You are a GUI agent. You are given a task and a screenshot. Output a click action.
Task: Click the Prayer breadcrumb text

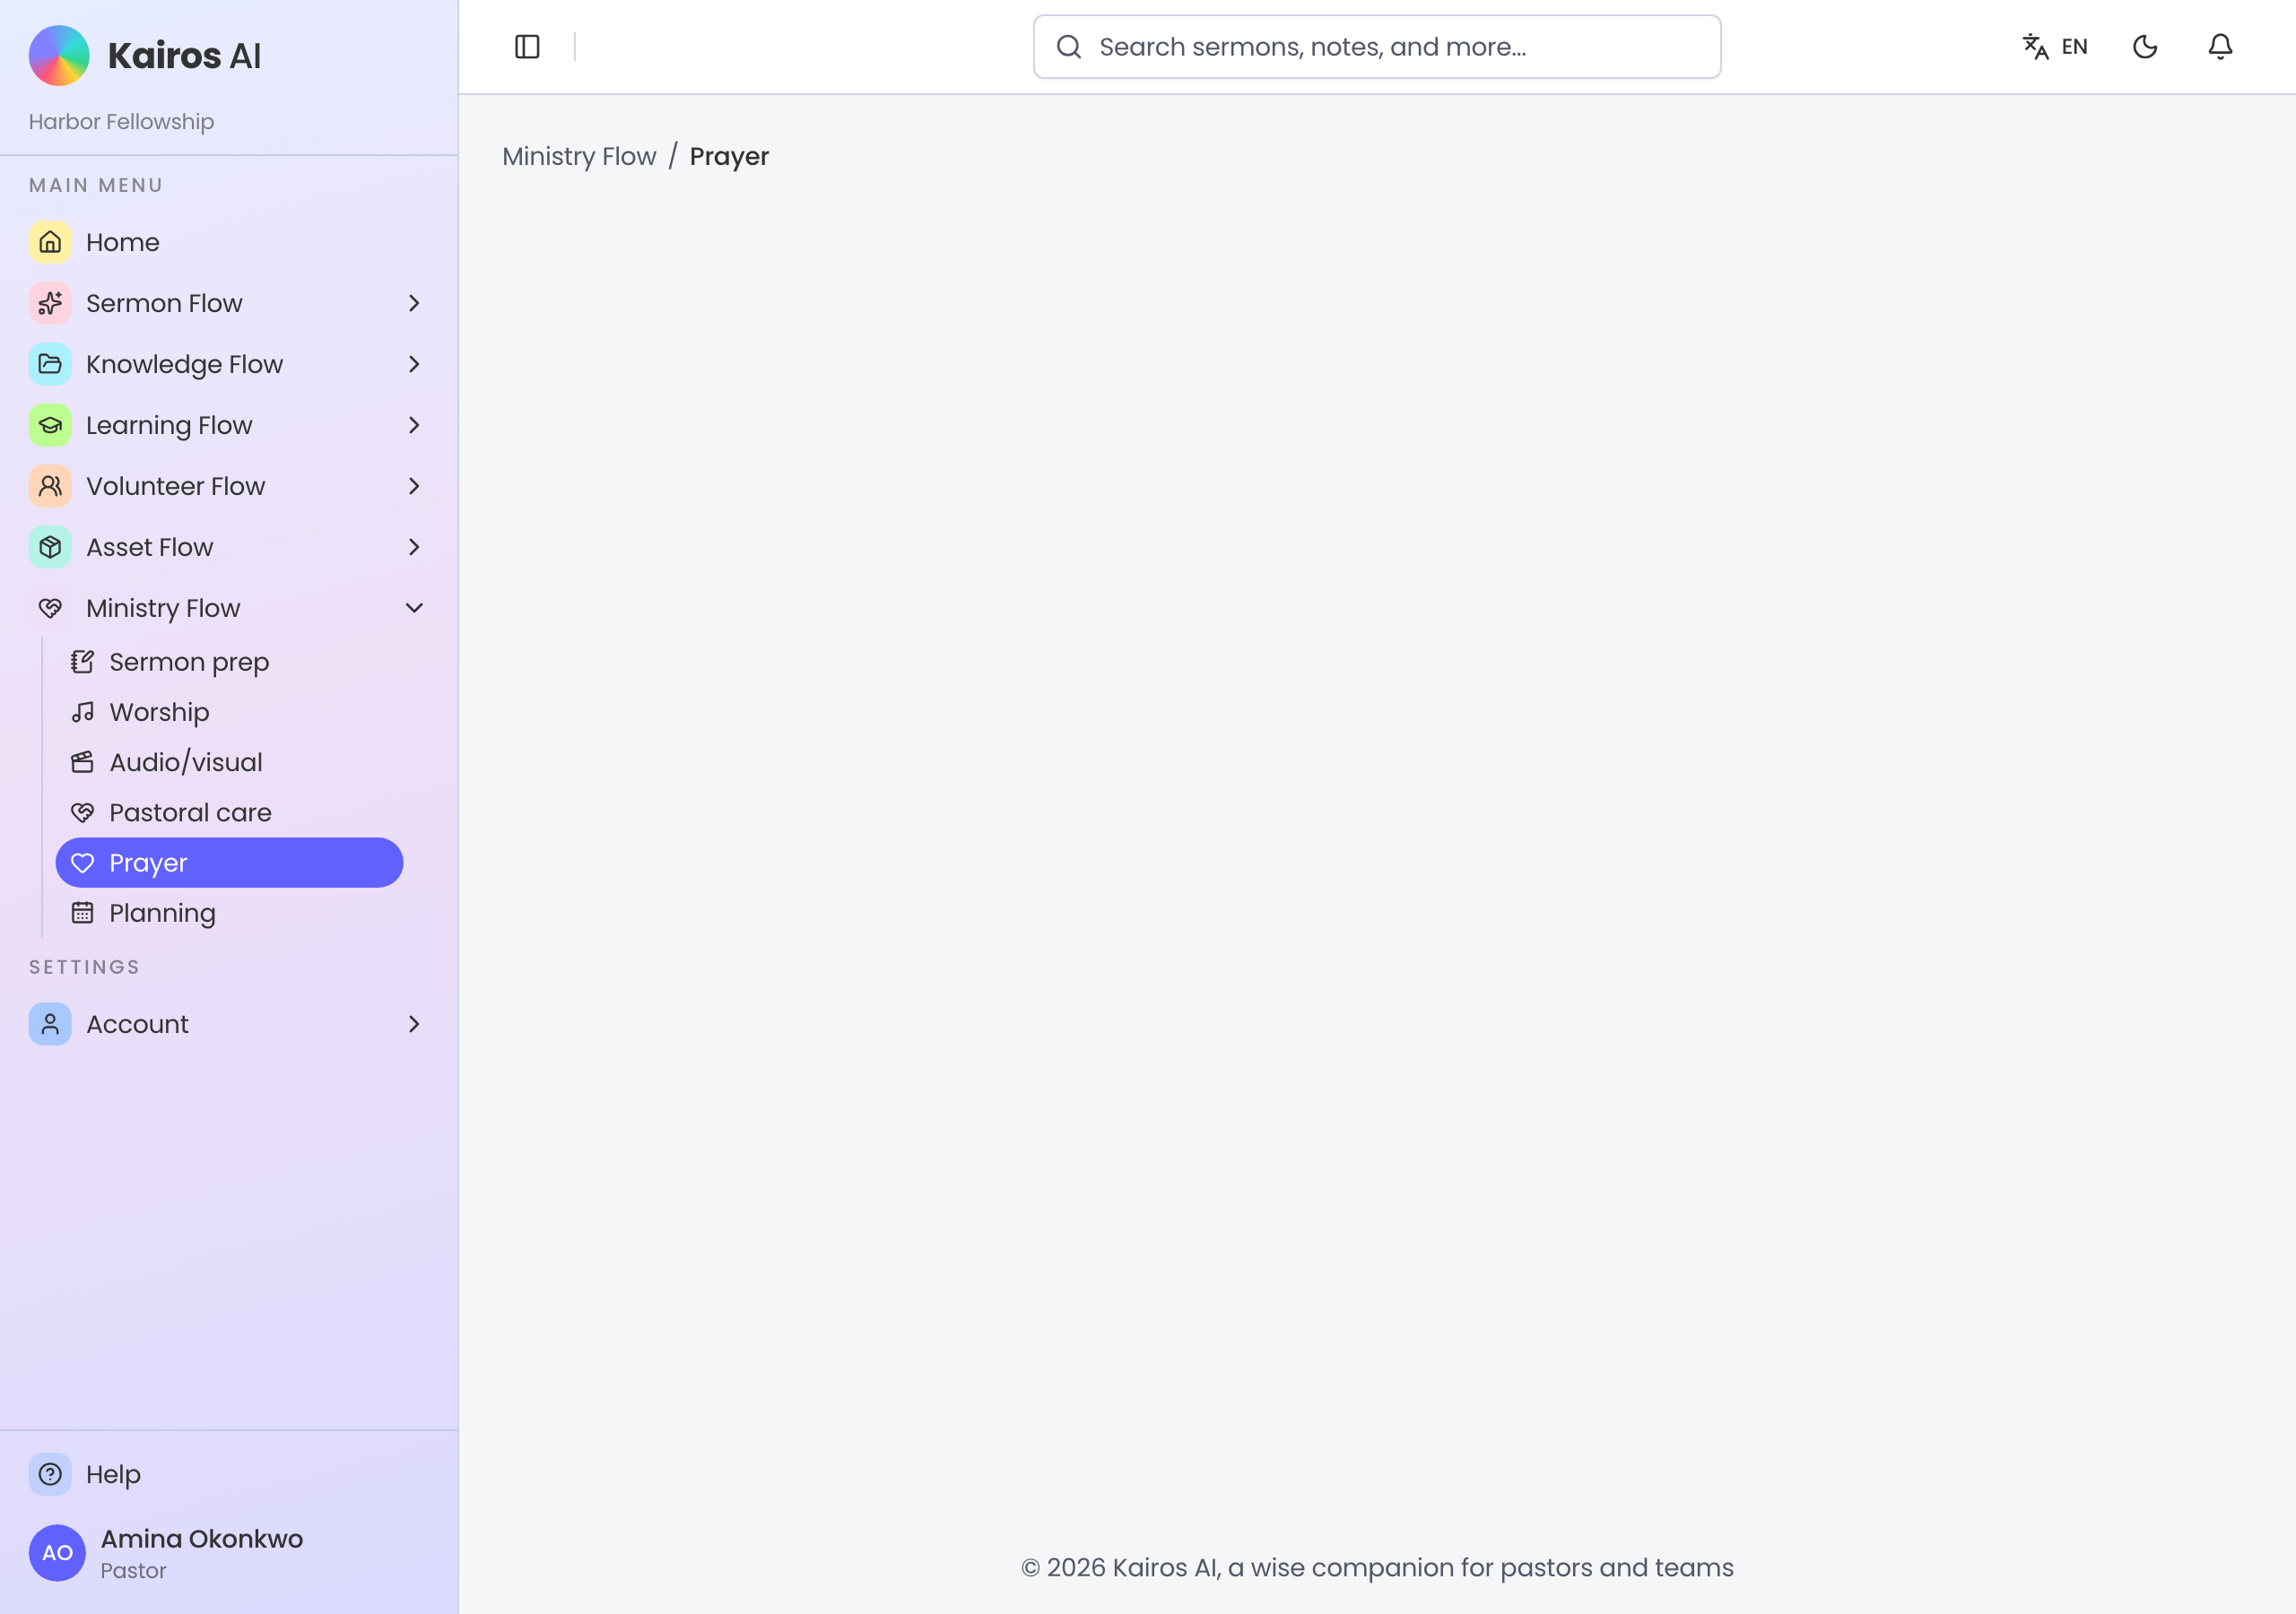coord(729,157)
